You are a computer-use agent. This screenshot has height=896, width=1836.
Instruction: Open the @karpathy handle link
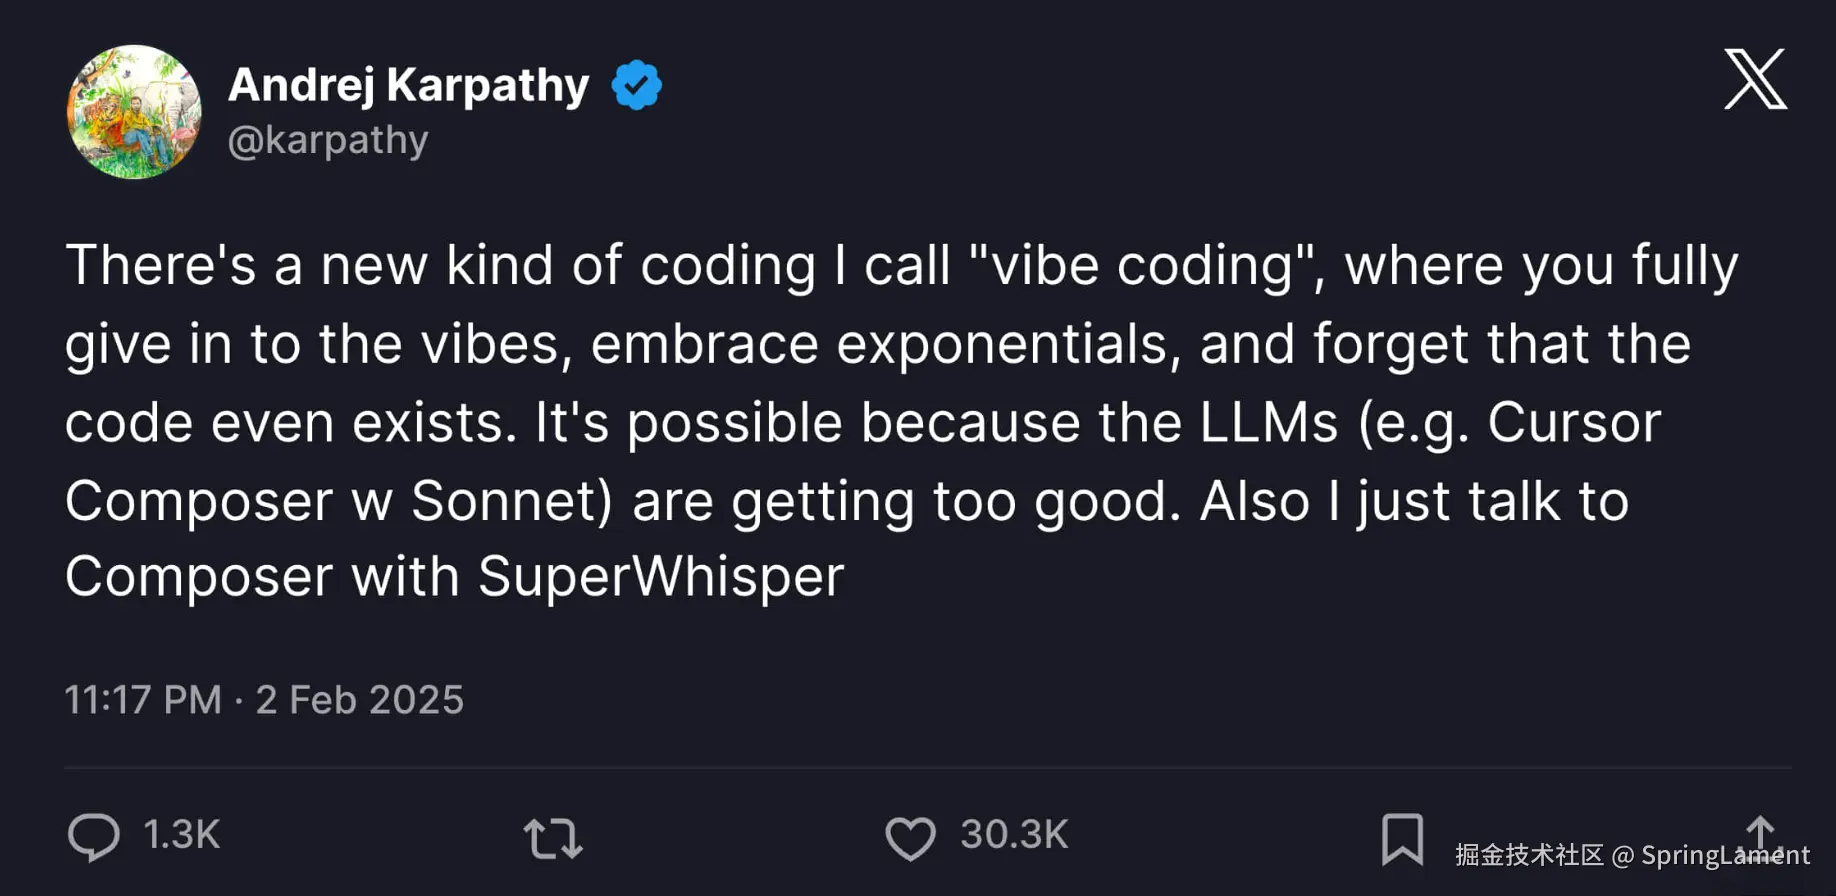click(329, 139)
